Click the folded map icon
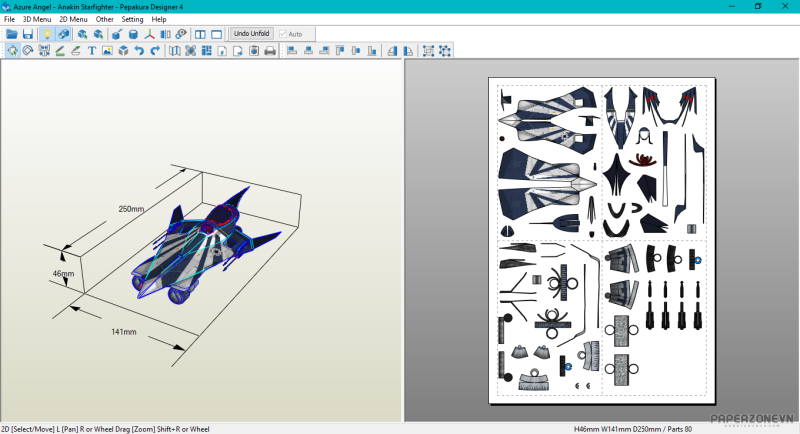This screenshot has height=434, width=800. pos(174,50)
